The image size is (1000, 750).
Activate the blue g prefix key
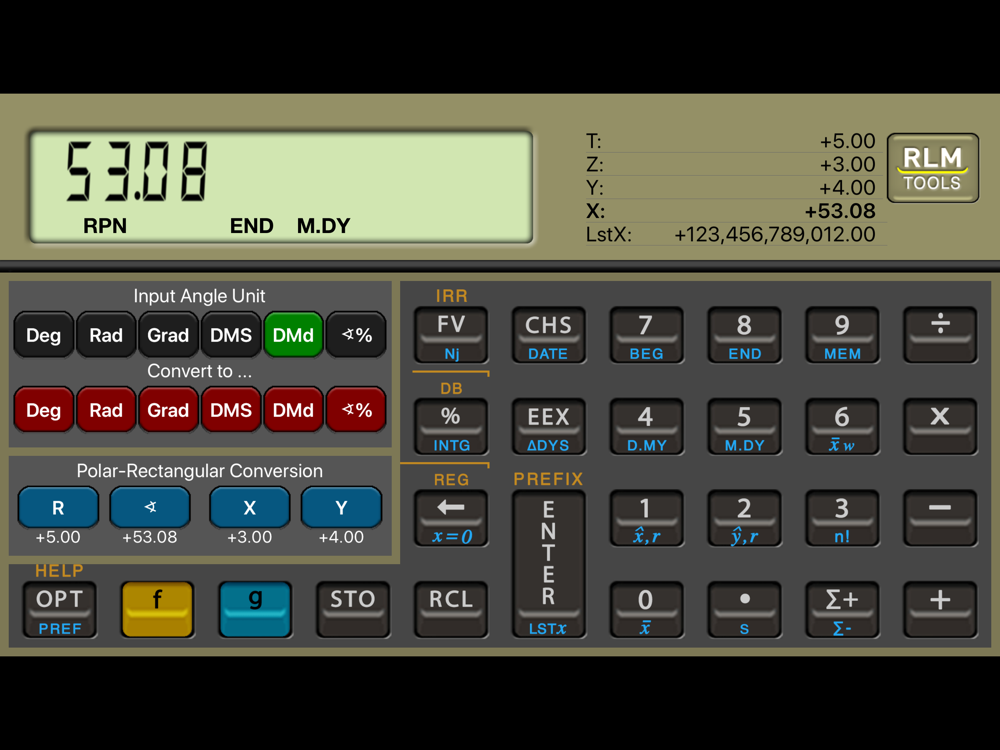point(255,610)
